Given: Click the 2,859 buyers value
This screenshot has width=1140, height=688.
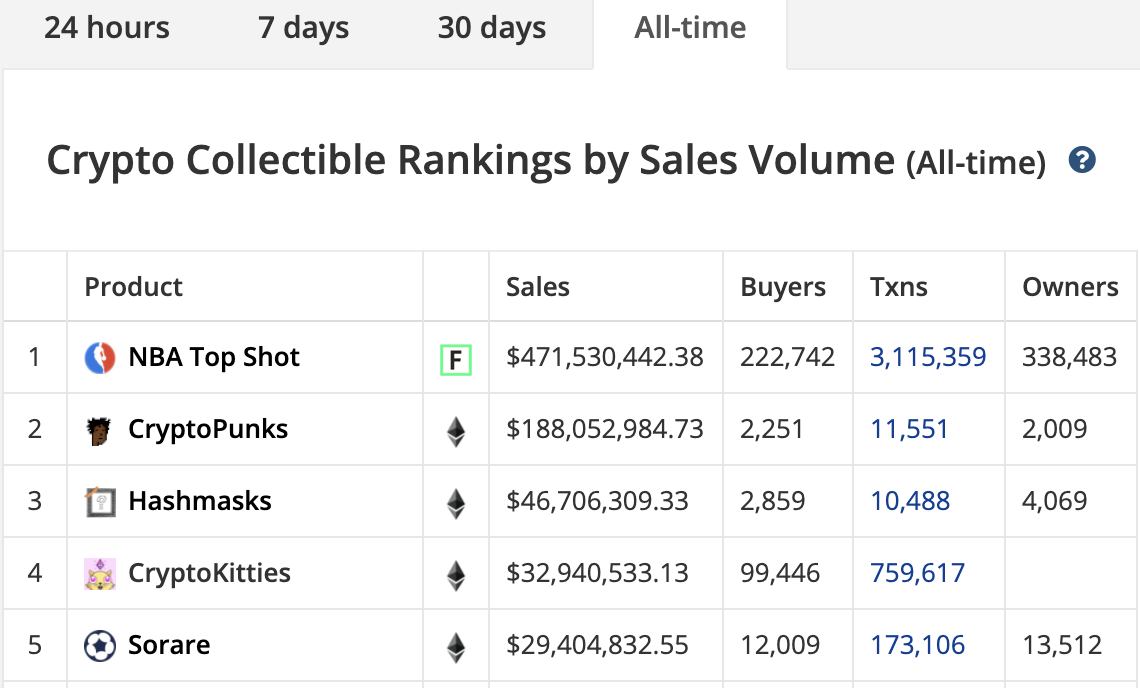Looking at the screenshot, I should point(772,501).
